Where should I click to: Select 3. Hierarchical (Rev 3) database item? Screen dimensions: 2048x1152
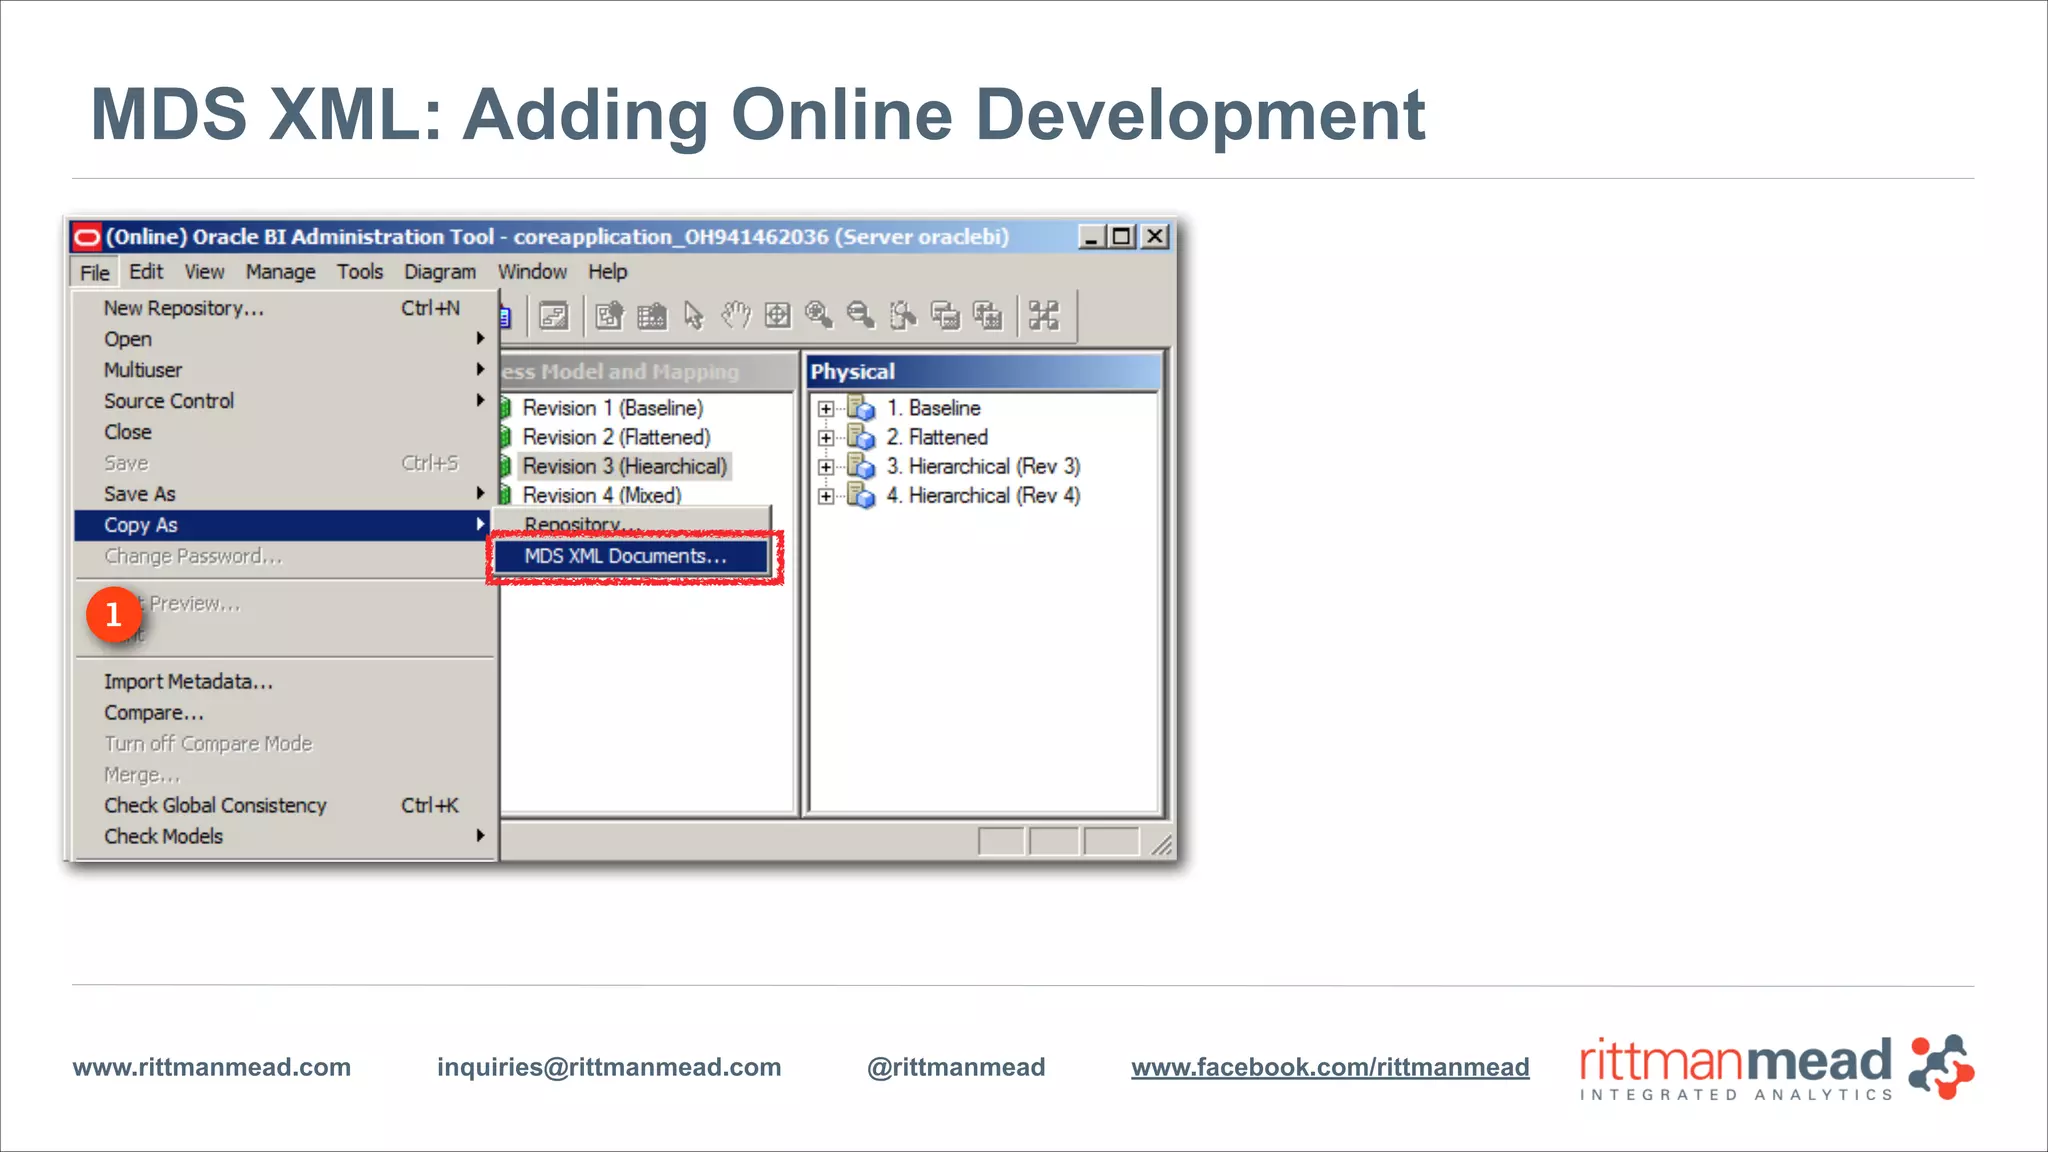pos(983,467)
